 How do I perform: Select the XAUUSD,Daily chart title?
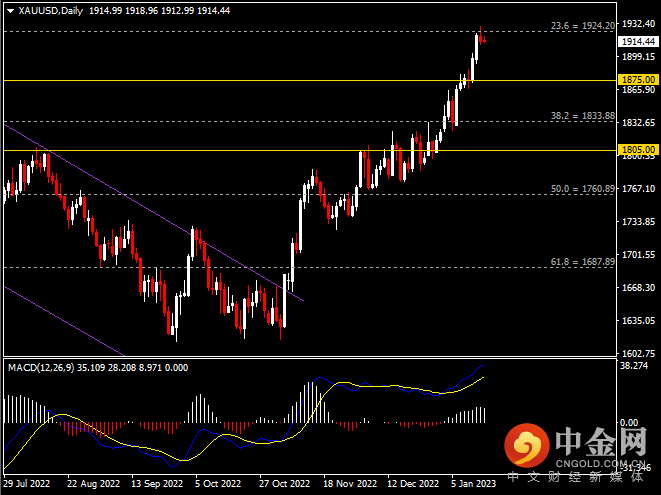click(x=46, y=10)
